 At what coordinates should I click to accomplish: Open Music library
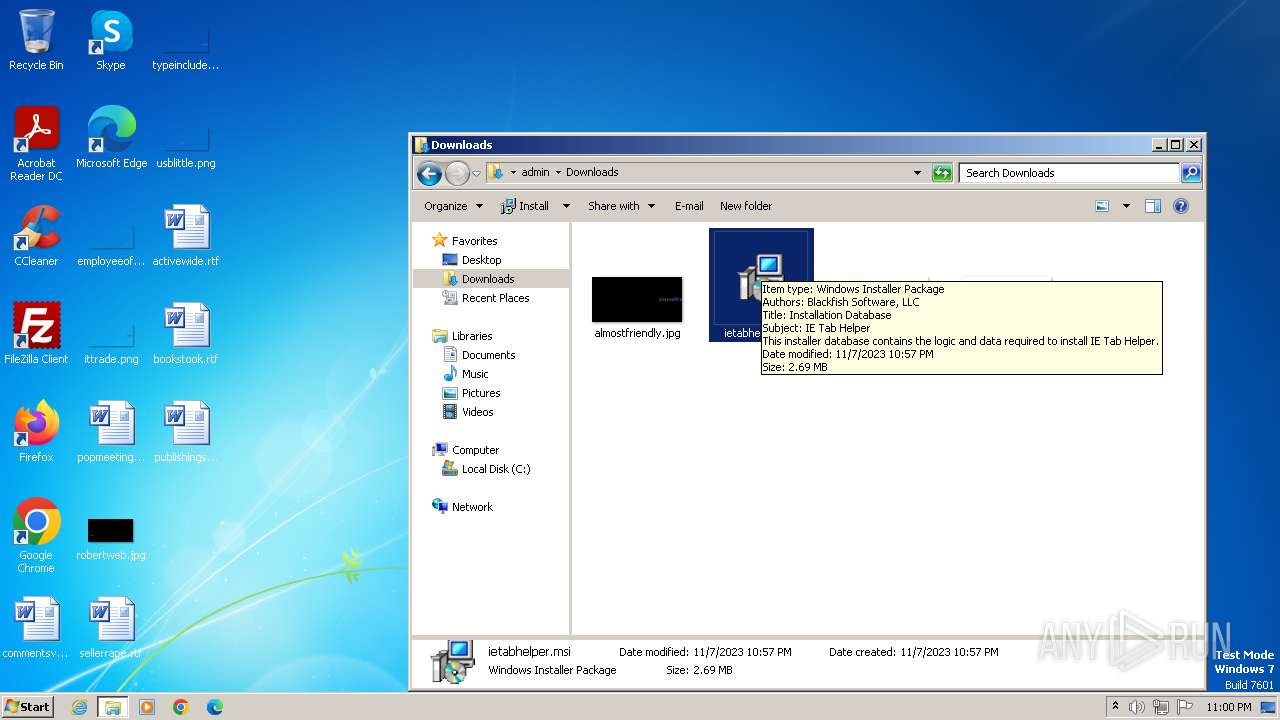tap(475, 374)
